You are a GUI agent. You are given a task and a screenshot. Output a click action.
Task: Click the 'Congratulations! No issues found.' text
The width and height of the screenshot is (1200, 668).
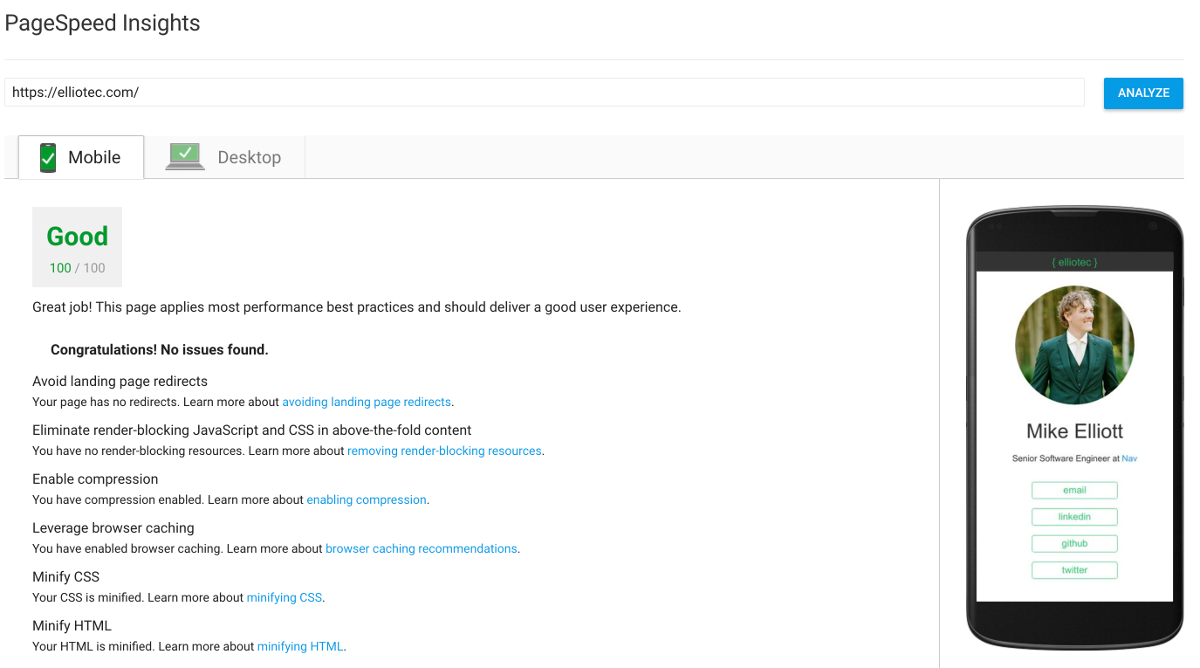point(159,350)
